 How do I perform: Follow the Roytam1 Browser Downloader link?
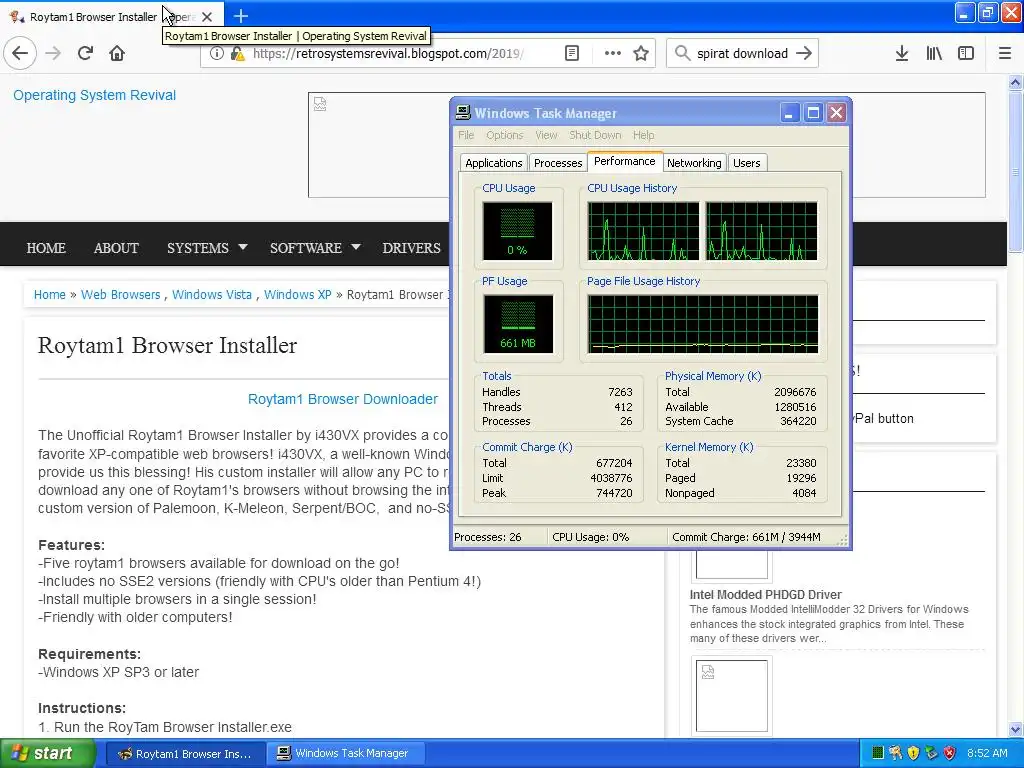343,399
